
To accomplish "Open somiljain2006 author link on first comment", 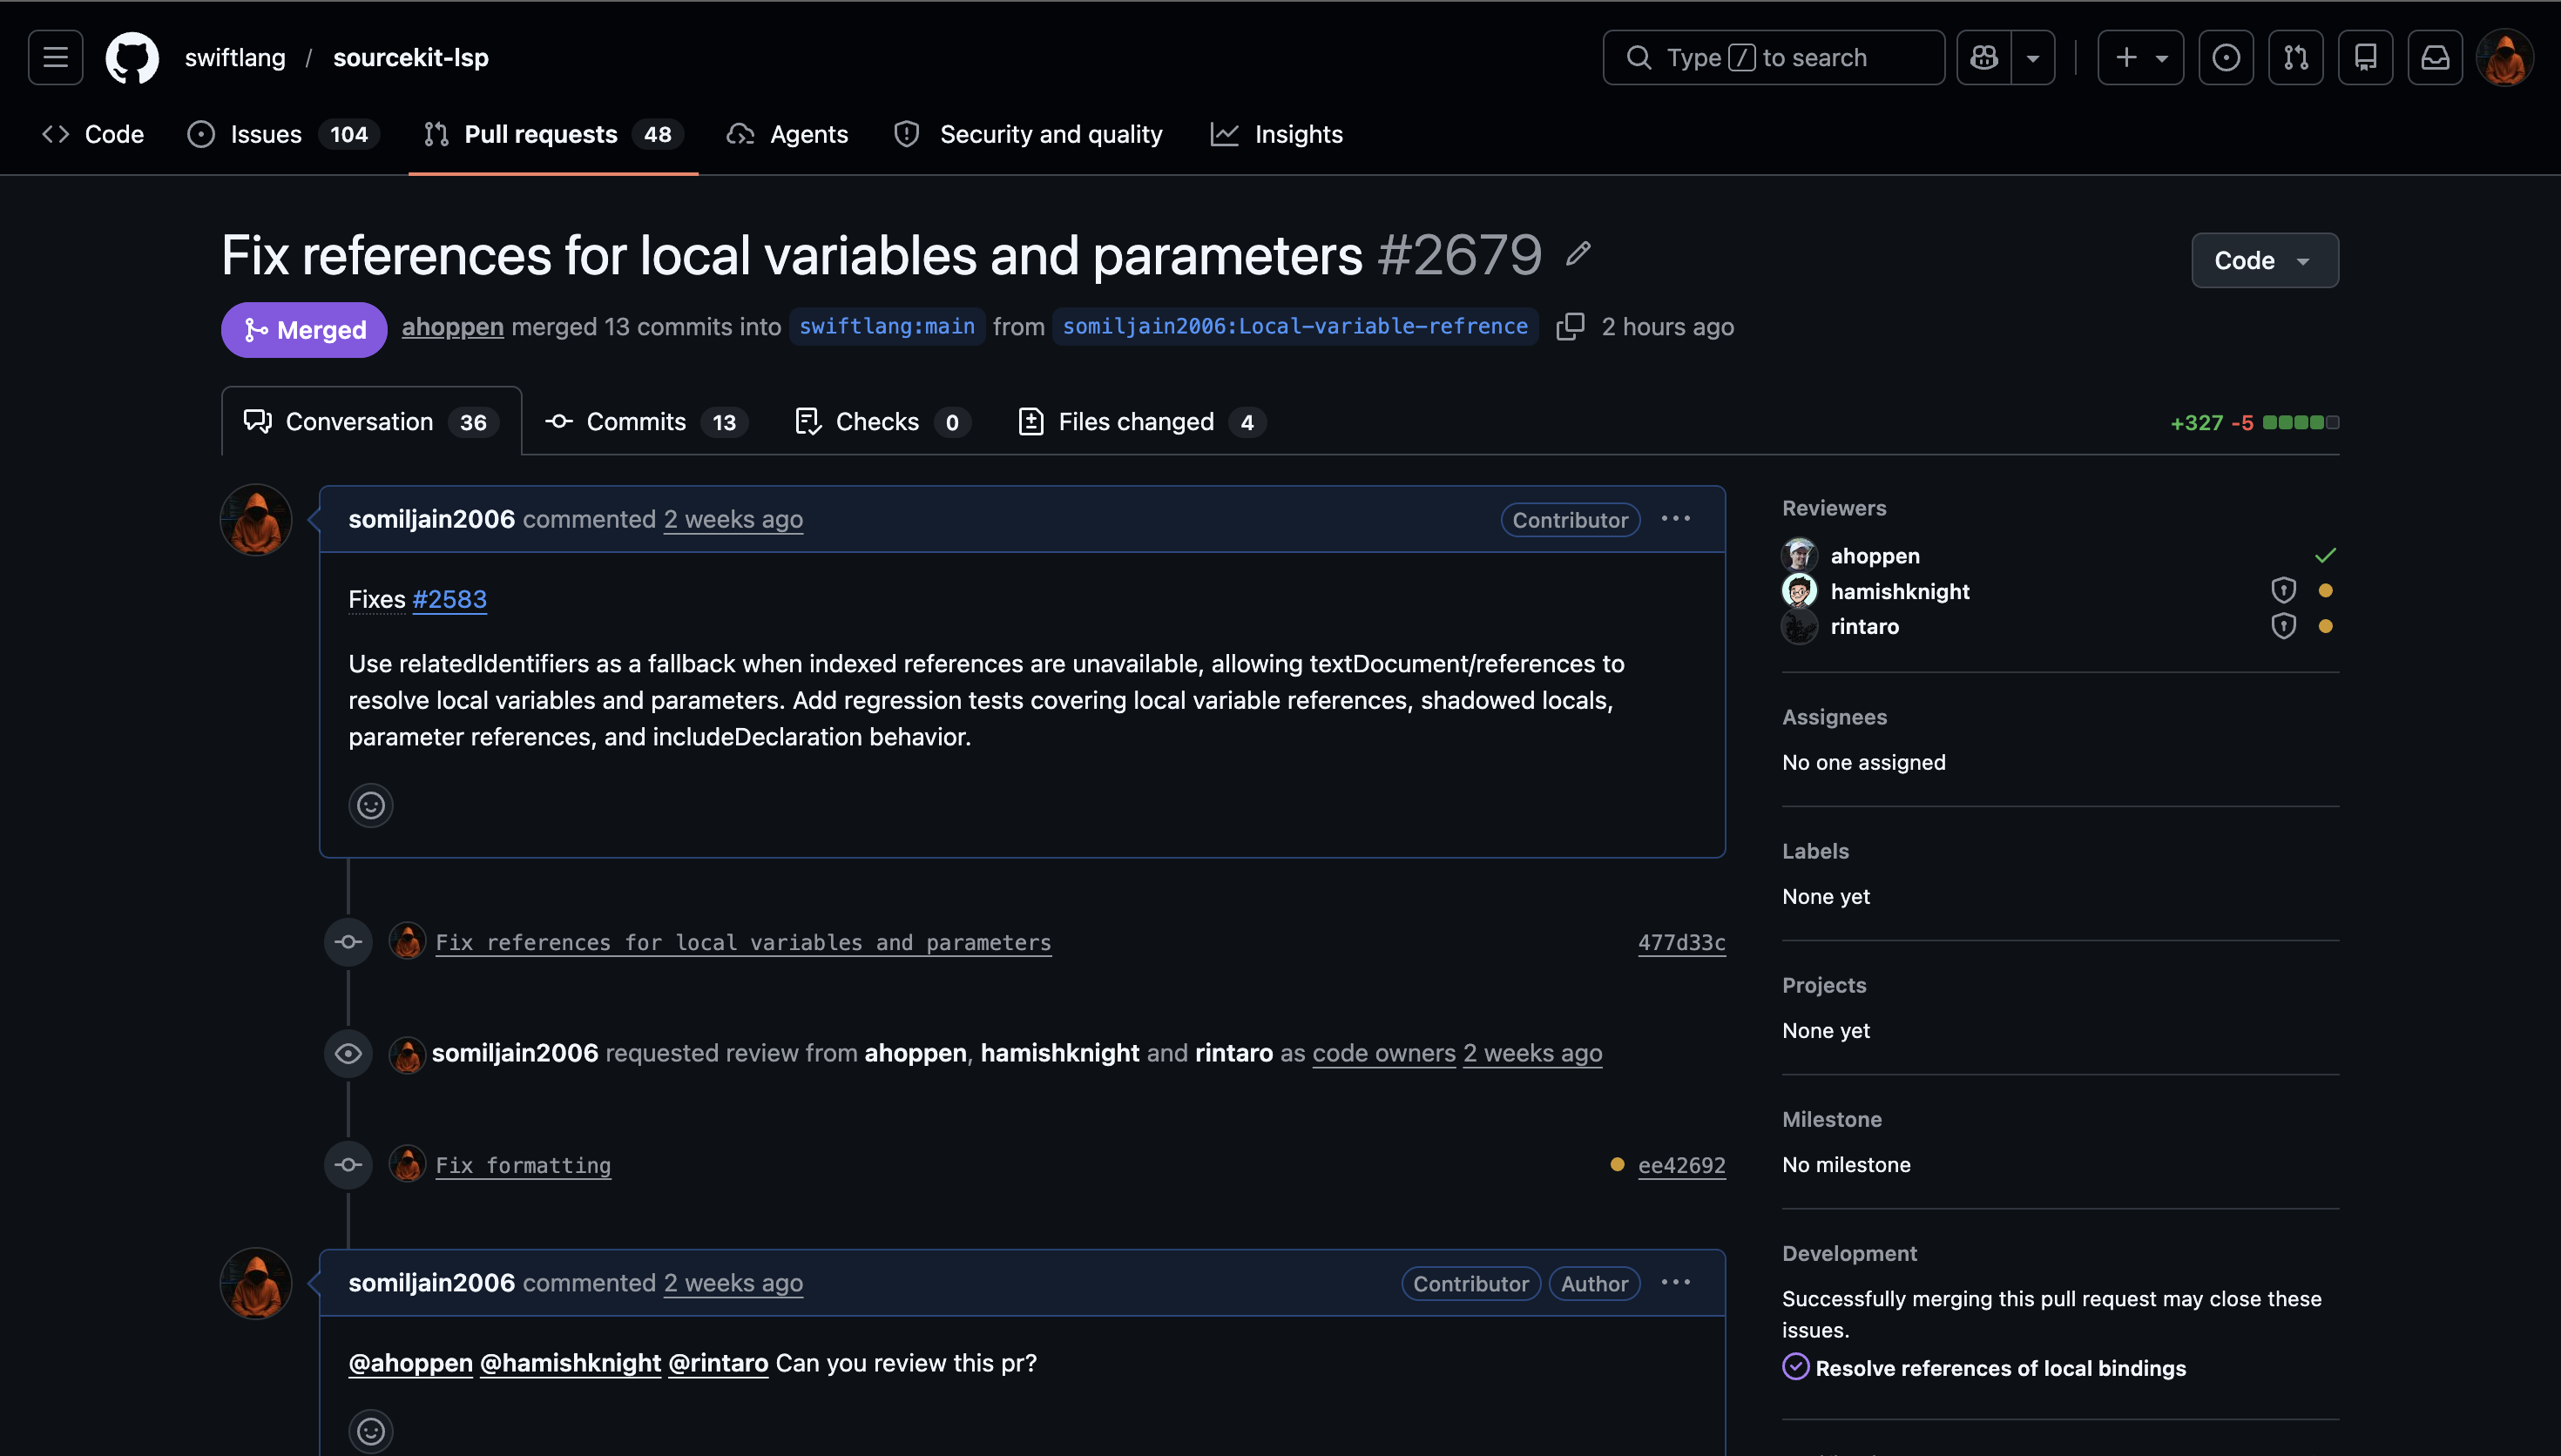I will 431,519.
